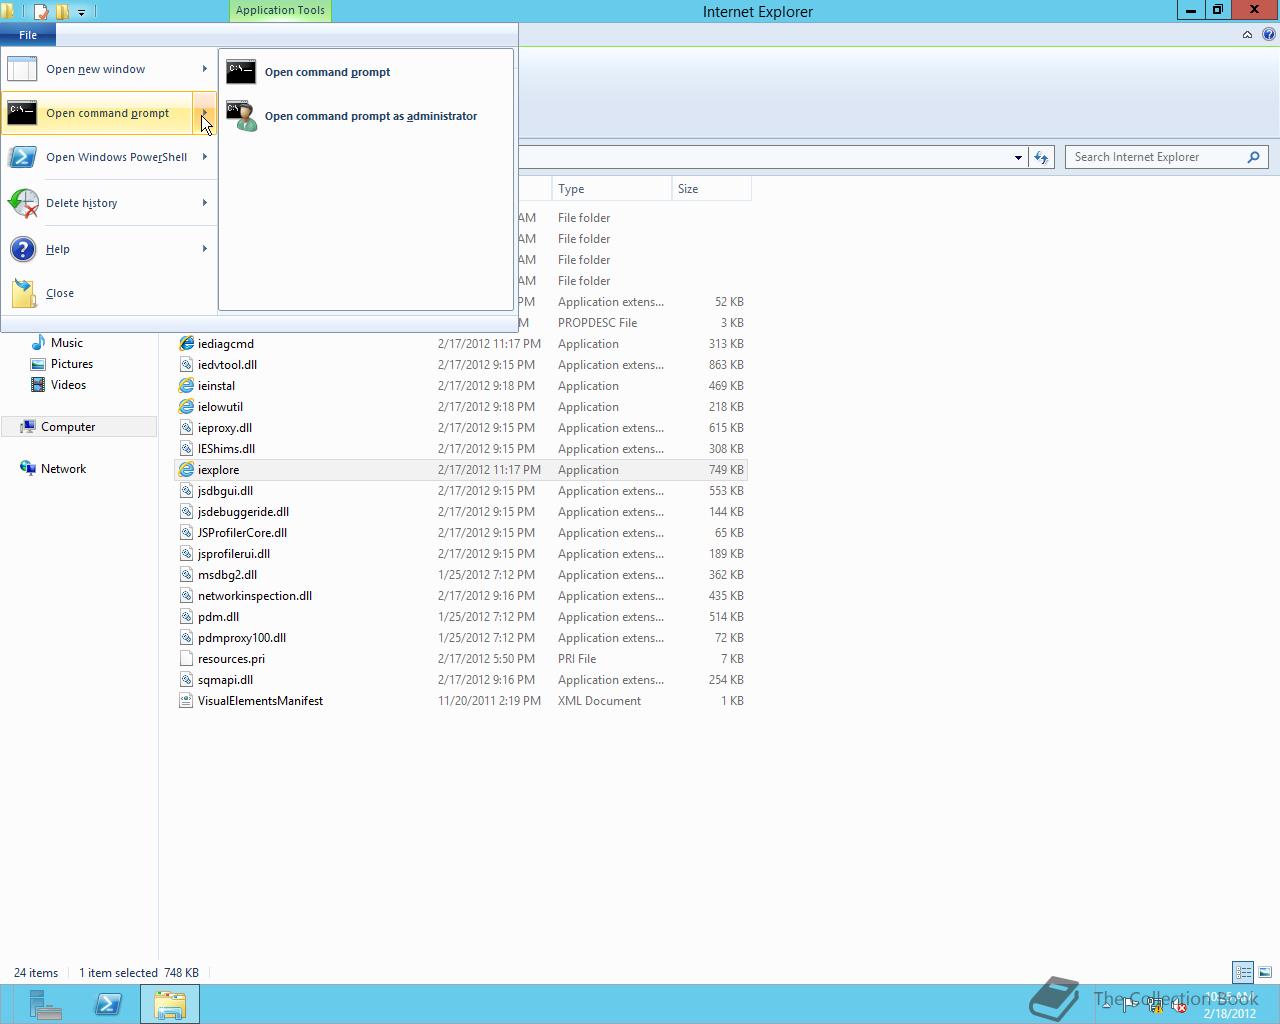Select the JSProfilerCore.dll file
Image resolution: width=1280 pixels, height=1024 pixels.
461,533
